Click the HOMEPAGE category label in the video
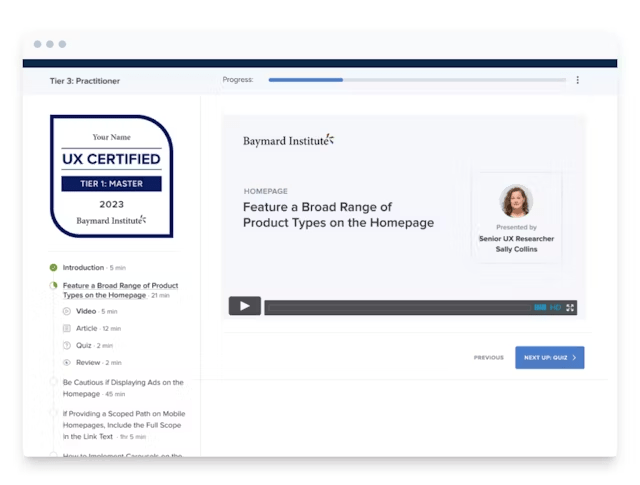 tap(266, 191)
